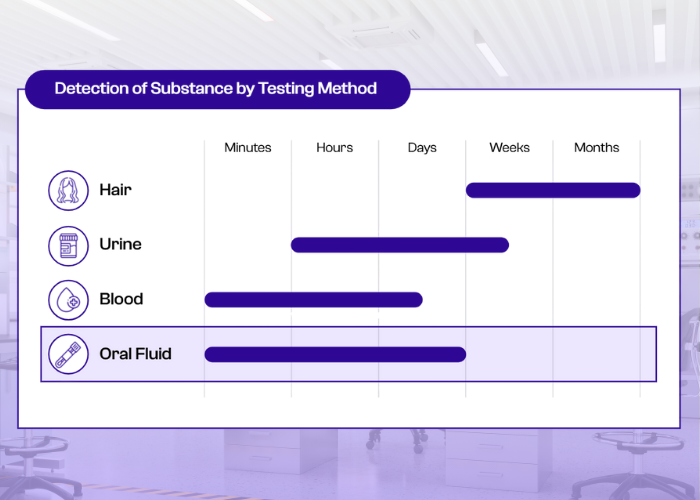Click the Detection of Substance title banner
This screenshot has width=700, height=500.
(216, 89)
